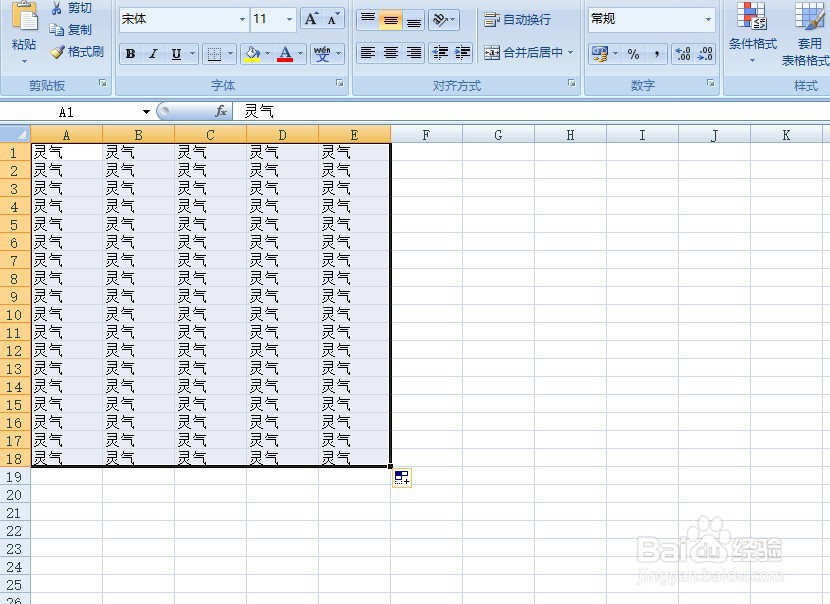The image size is (830, 604).
Task: Click the text orientation icon
Action: (444, 20)
